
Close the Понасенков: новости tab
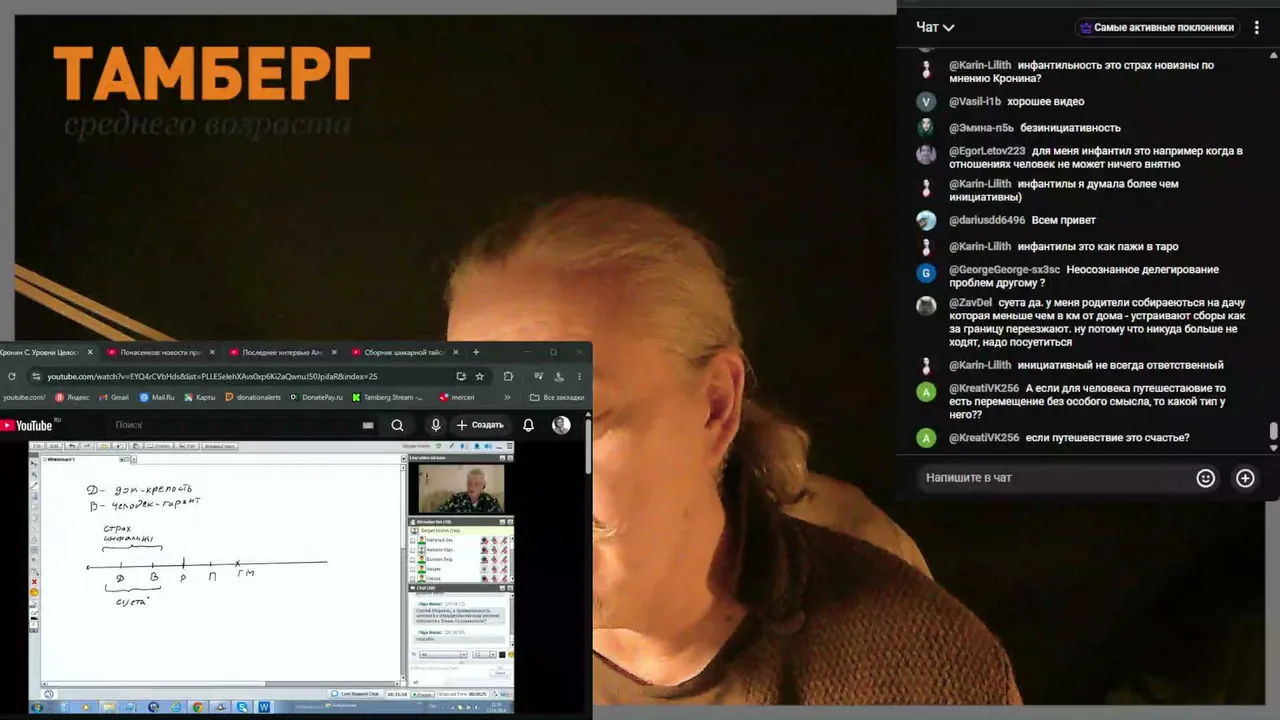coord(211,352)
